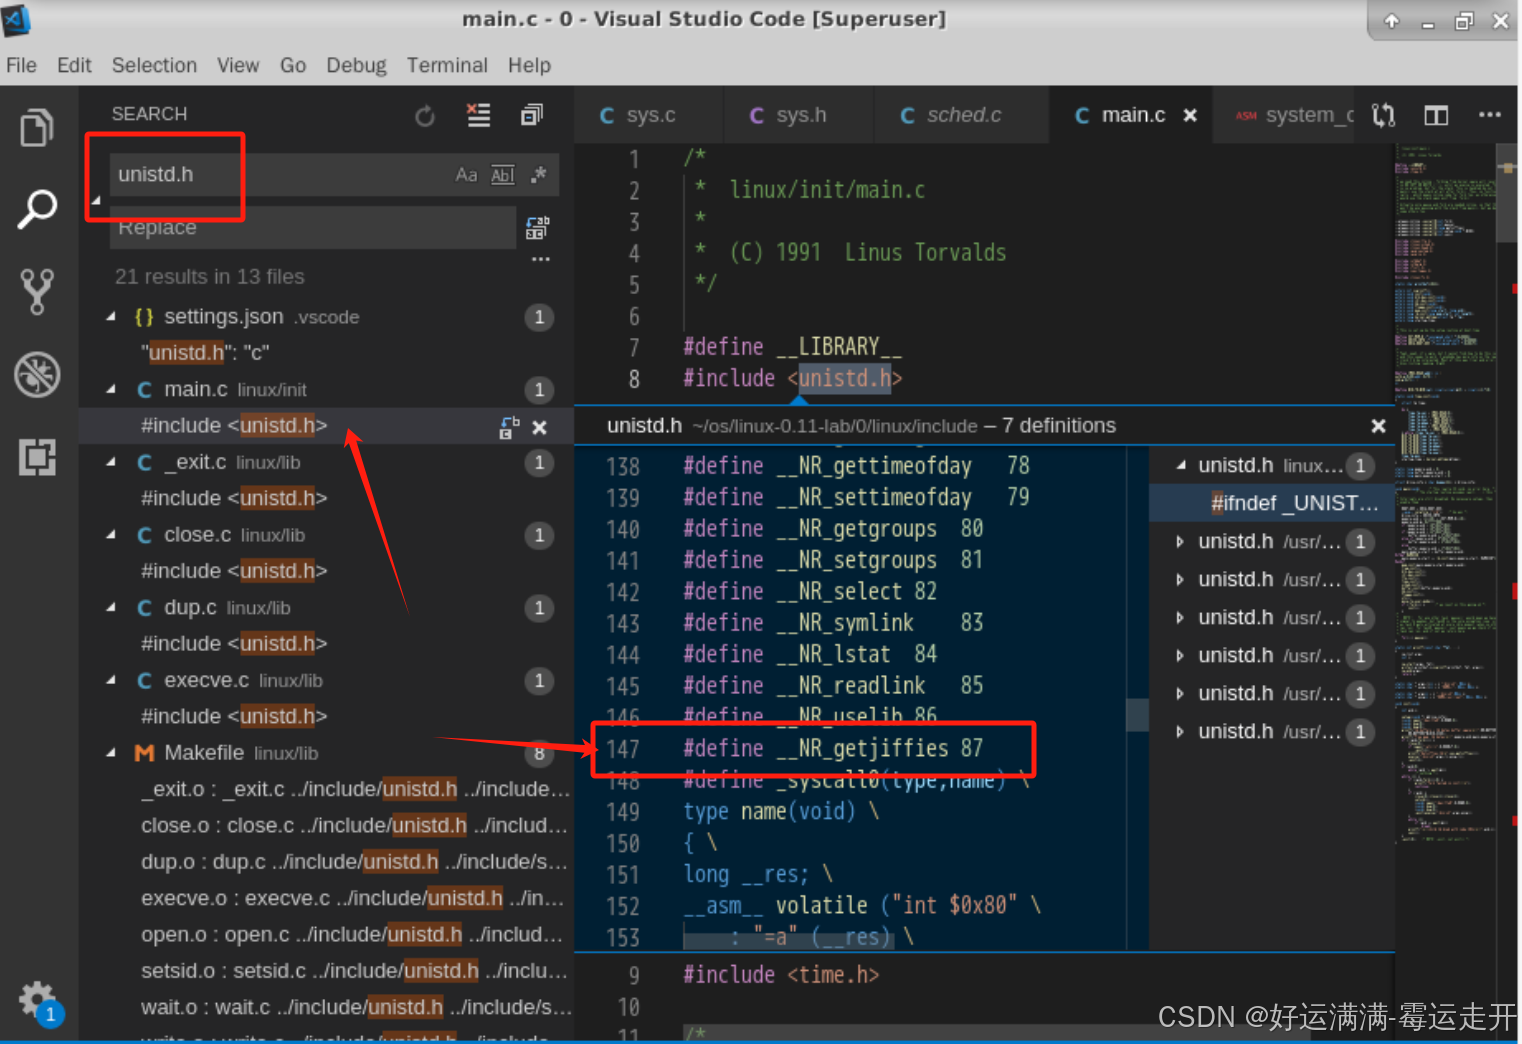Toggle Match Case in search box

[466, 175]
